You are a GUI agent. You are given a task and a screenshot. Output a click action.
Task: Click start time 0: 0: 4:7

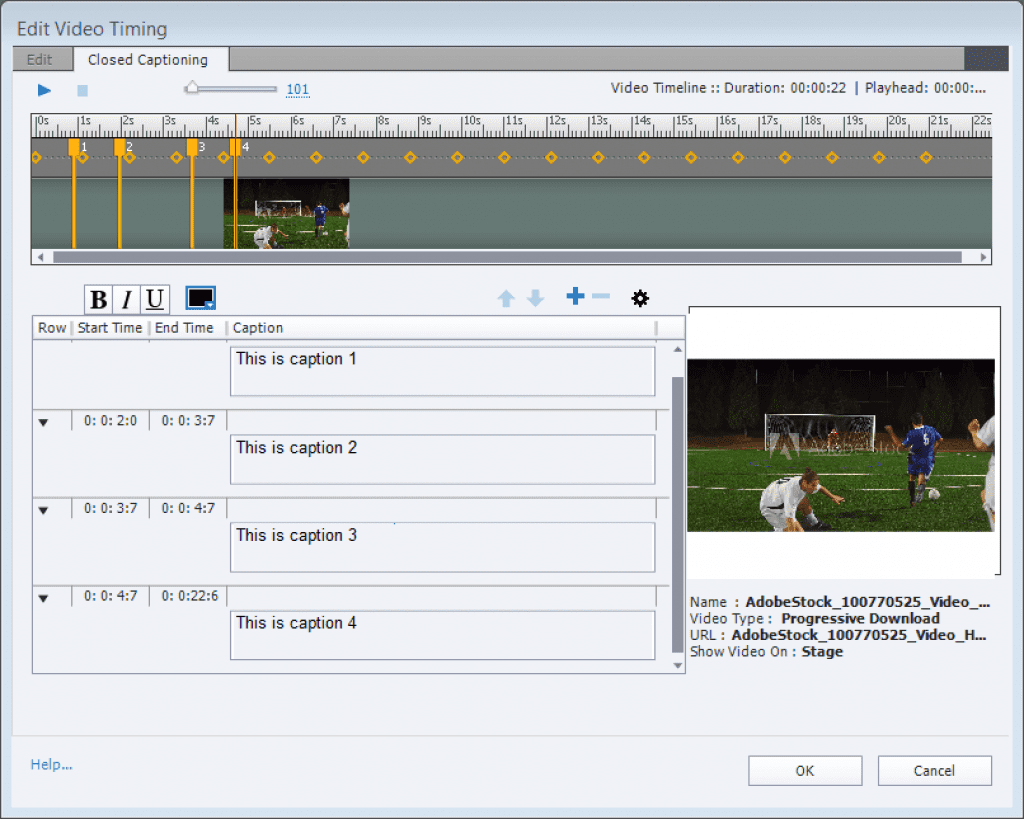110,596
